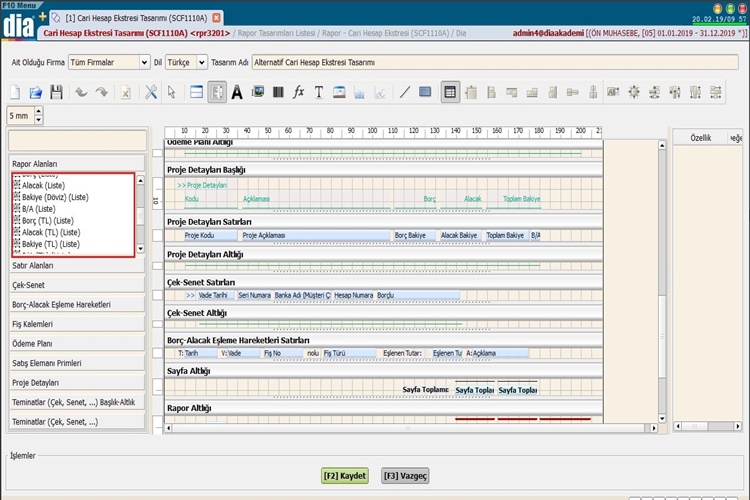Switch to the Cari Hesap Ekstresi Tasarımı tab

pos(136,18)
